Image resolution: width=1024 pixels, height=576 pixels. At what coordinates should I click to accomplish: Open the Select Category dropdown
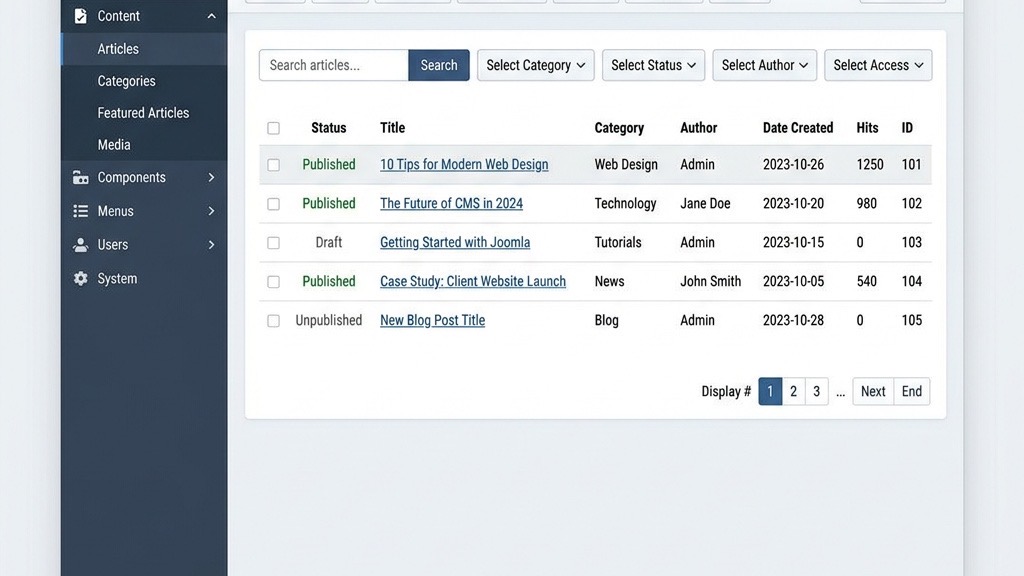[535, 65]
